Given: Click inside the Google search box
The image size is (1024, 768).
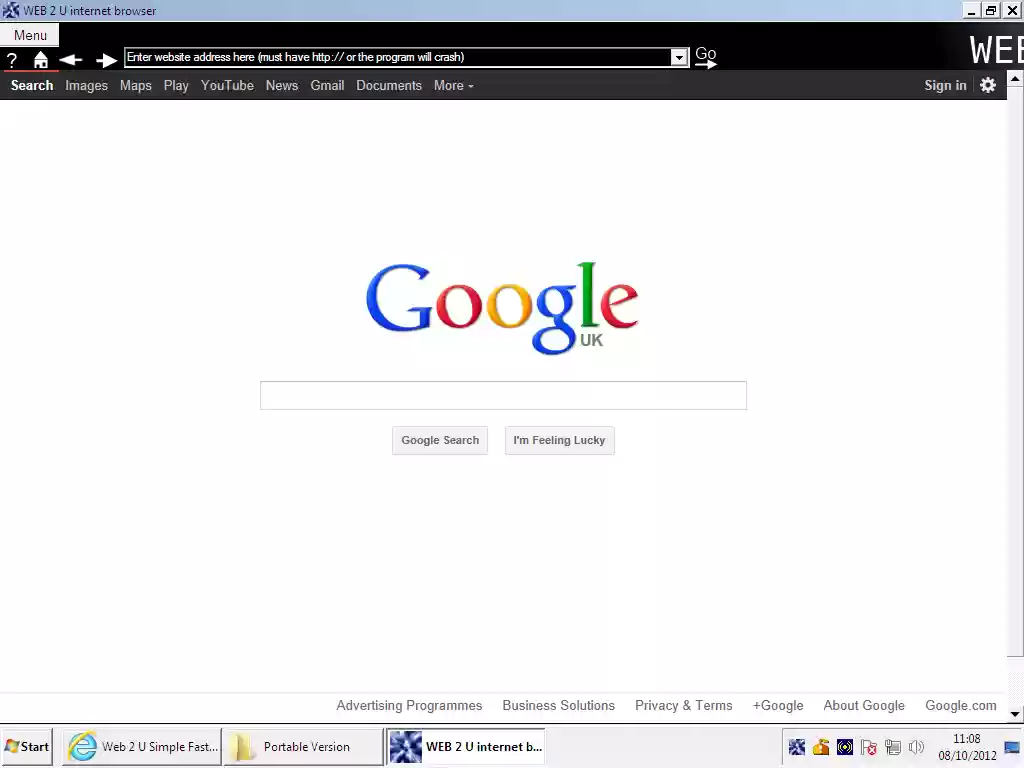Looking at the screenshot, I should click(503, 395).
